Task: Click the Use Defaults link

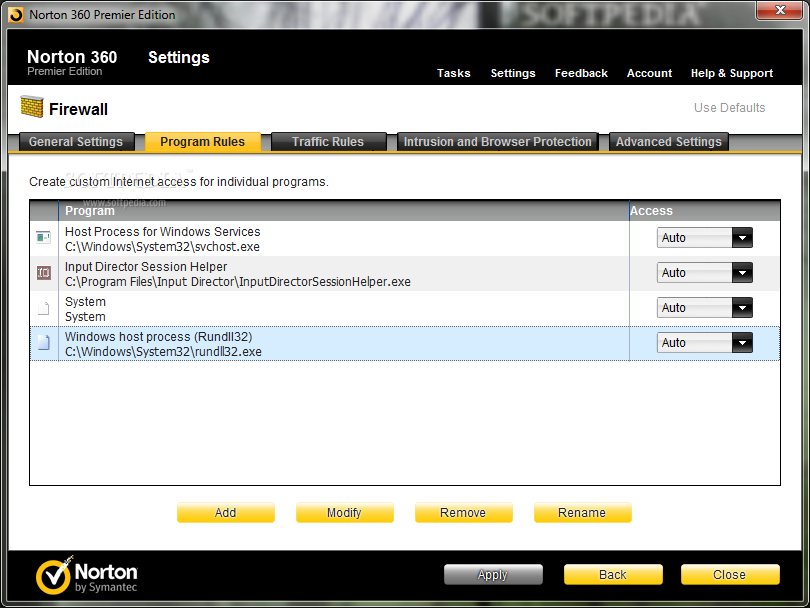Action: pos(729,108)
